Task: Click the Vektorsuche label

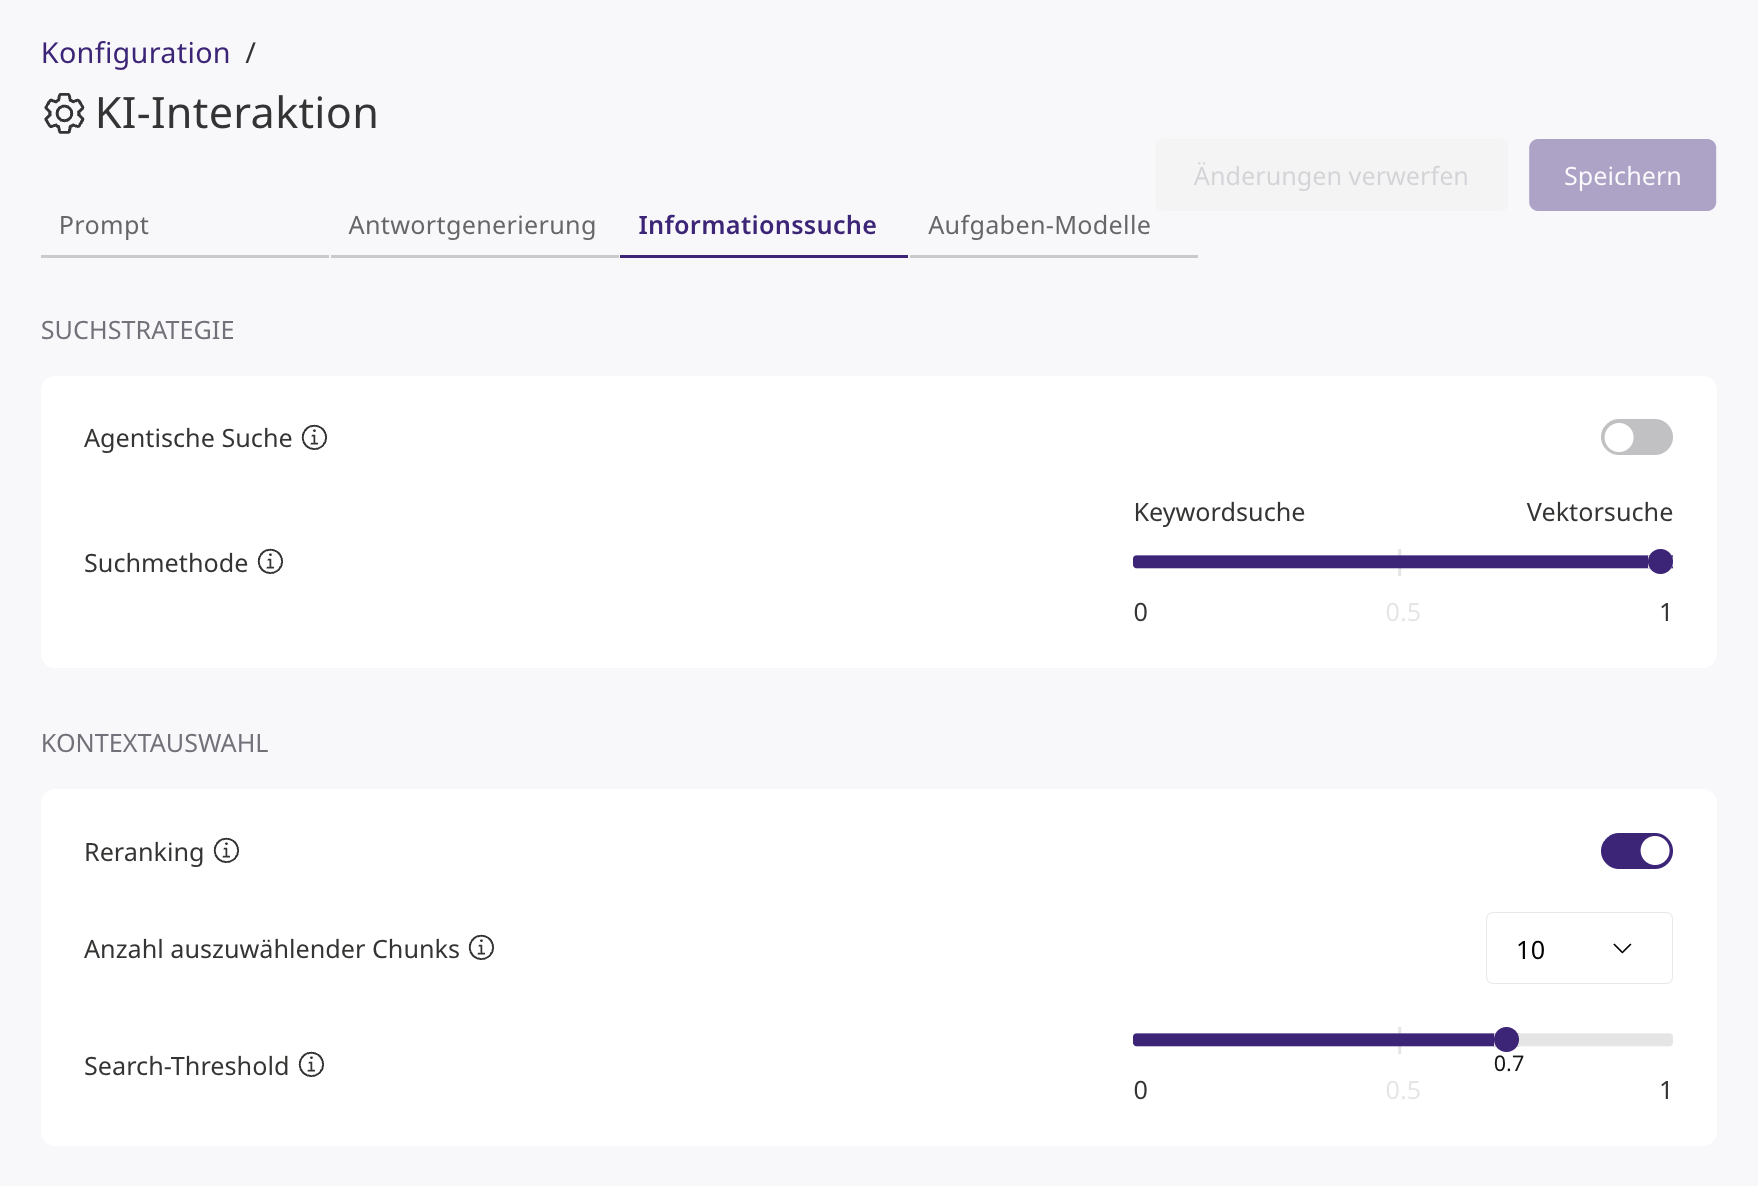Action: point(1599,512)
